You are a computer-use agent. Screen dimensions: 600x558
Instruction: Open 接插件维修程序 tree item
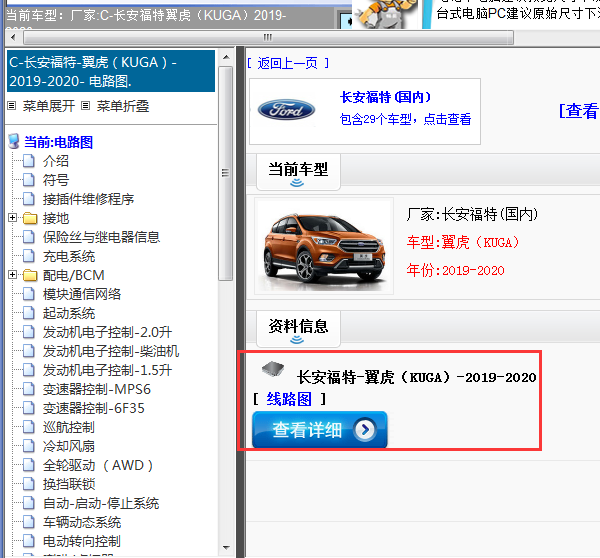point(88,199)
